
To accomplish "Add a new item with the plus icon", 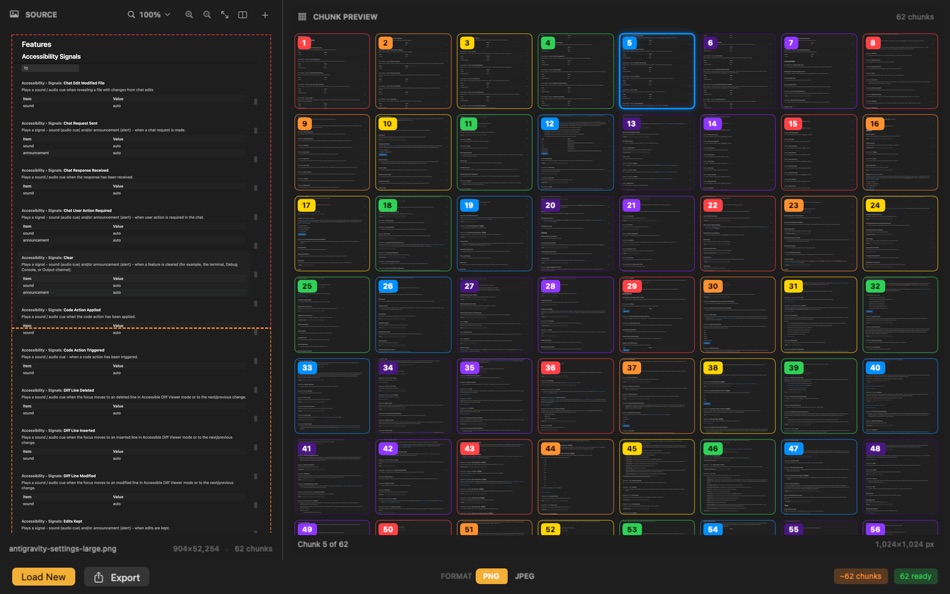I will click(264, 14).
